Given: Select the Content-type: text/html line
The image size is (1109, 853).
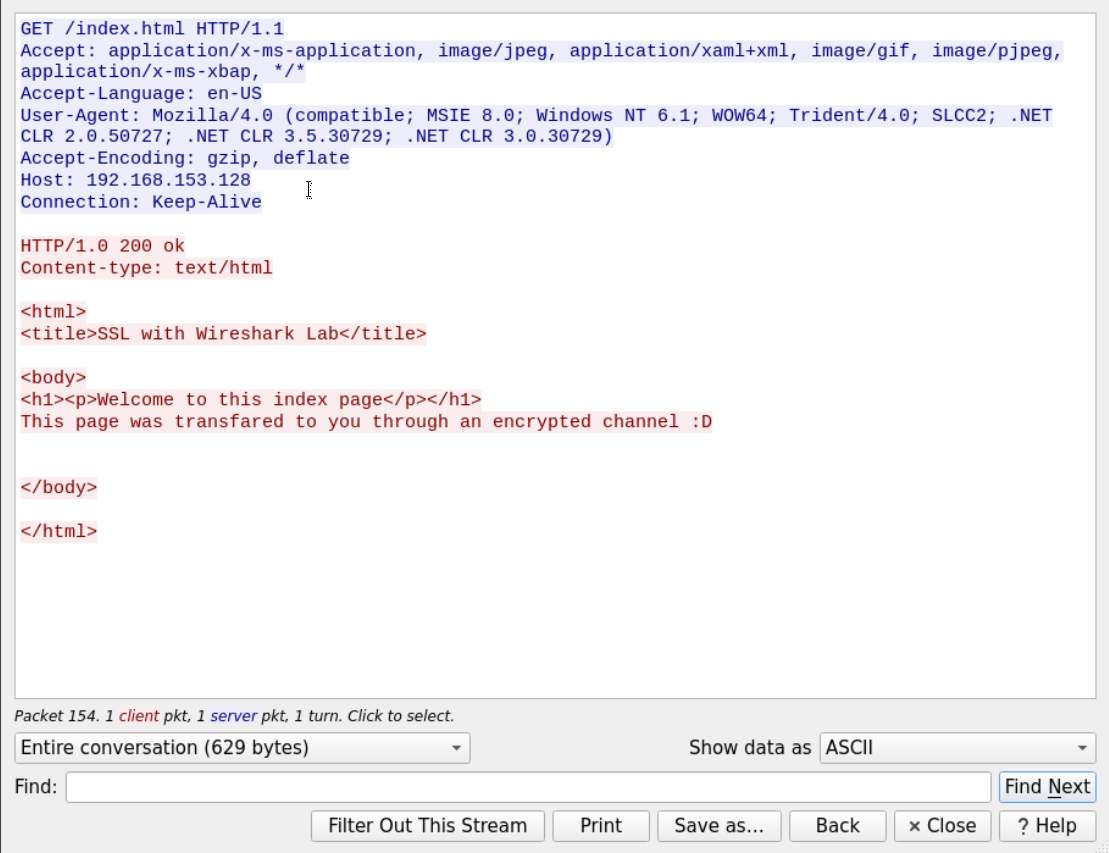Looking at the screenshot, I should point(146,268).
